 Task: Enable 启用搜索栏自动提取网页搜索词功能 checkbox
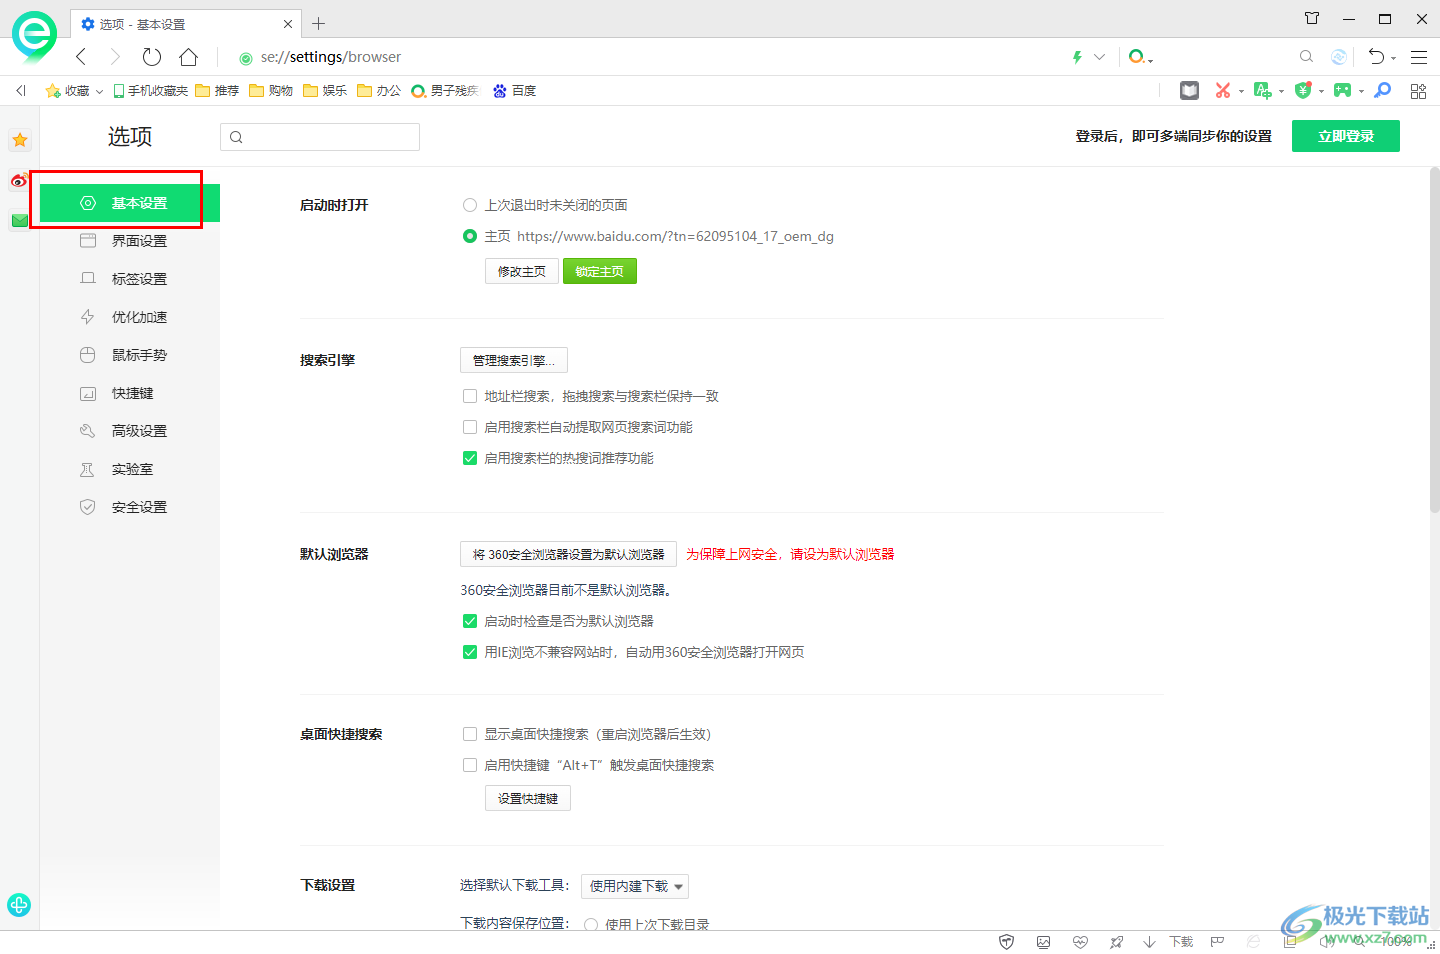(470, 427)
